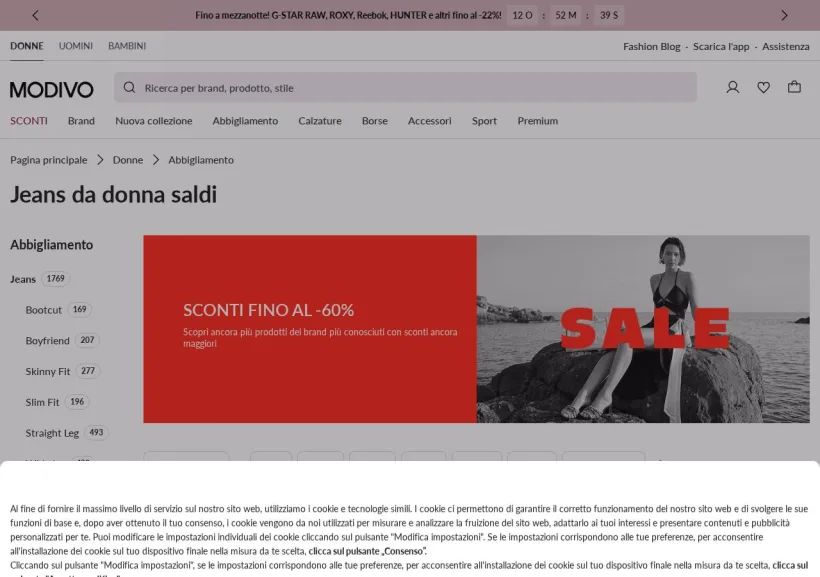Open the Assistenza link
This screenshot has height=577, width=820.
(785, 47)
